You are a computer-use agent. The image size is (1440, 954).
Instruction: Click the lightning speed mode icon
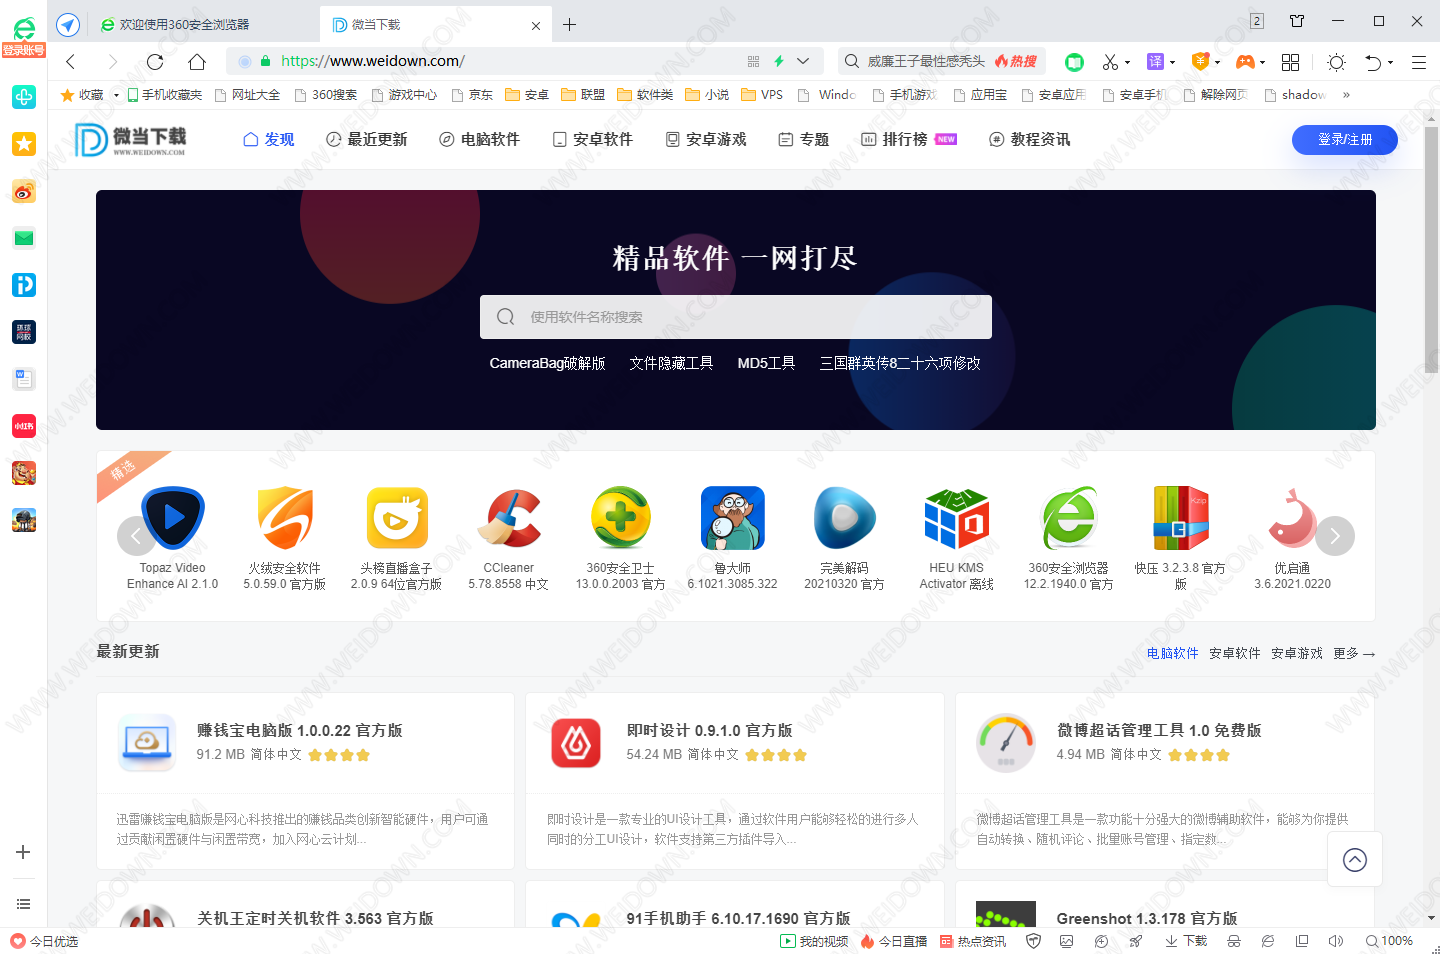tap(779, 61)
